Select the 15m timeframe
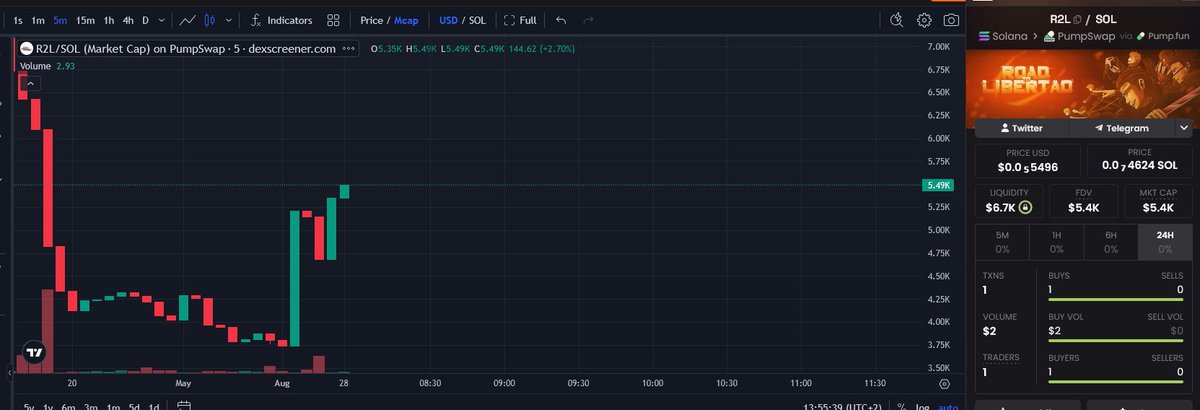Image resolution: width=1200 pixels, height=410 pixels. 86,20
